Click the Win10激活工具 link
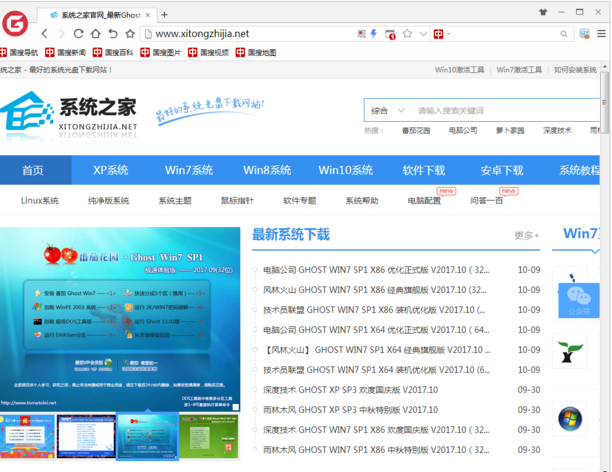The height and width of the screenshot is (472, 612). 459,70
